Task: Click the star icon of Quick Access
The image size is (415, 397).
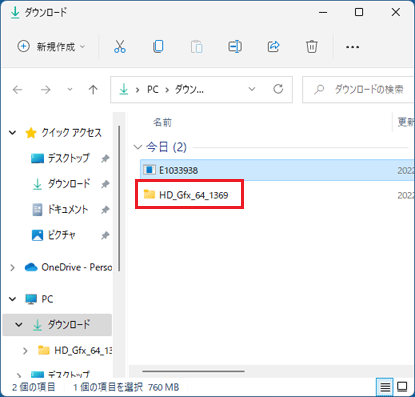Action: [31, 133]
